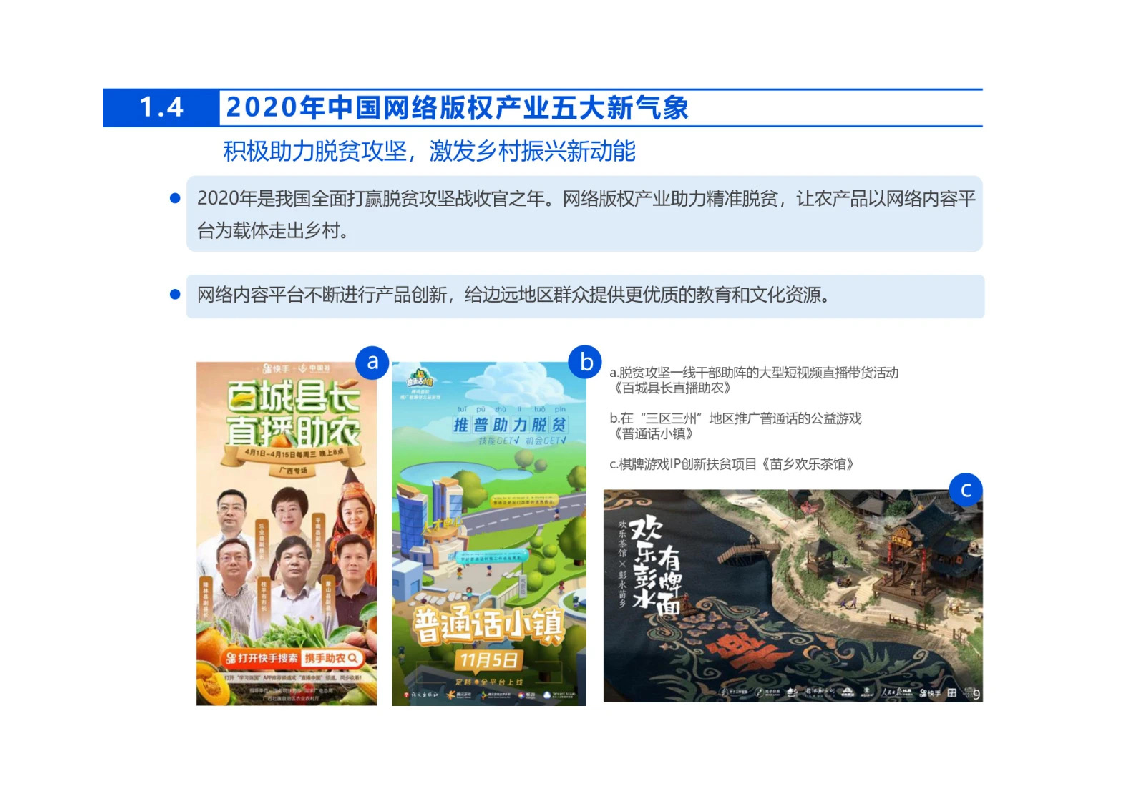Image resolution: width=1123 pixels, height=794 pixels.
Task: Click the blue circle badge labeled b
Action: click(x=585, y=361)
